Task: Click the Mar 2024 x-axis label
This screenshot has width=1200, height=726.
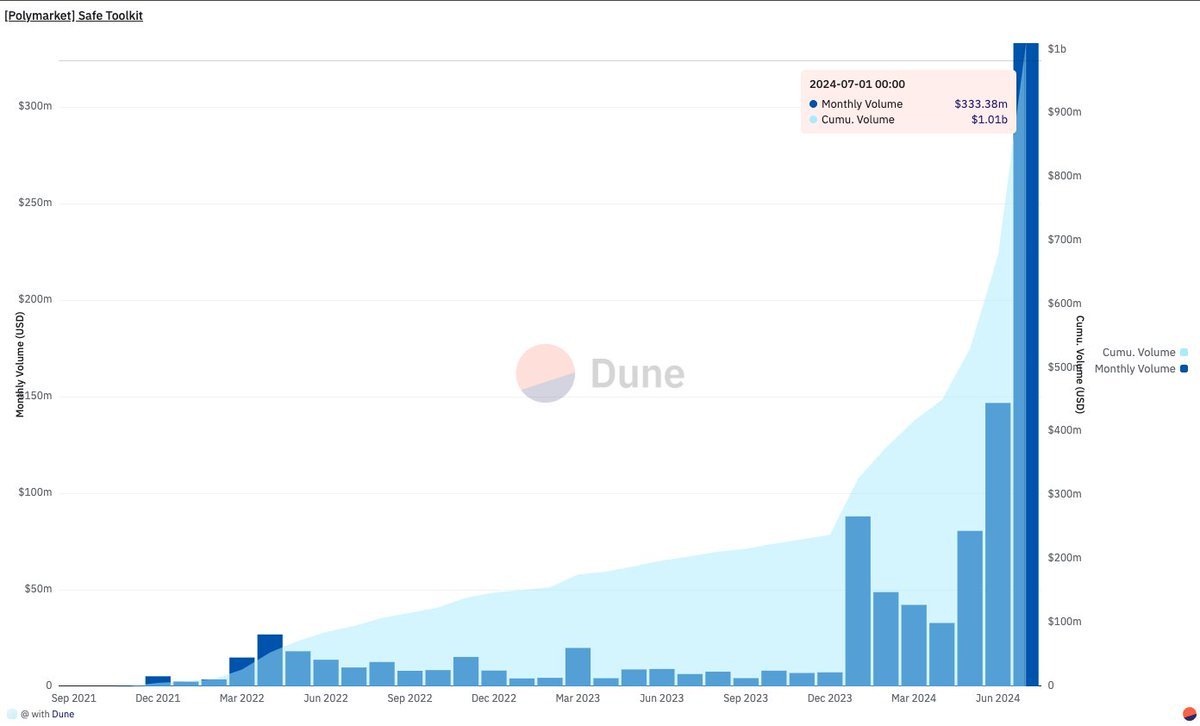Action: 914,699
